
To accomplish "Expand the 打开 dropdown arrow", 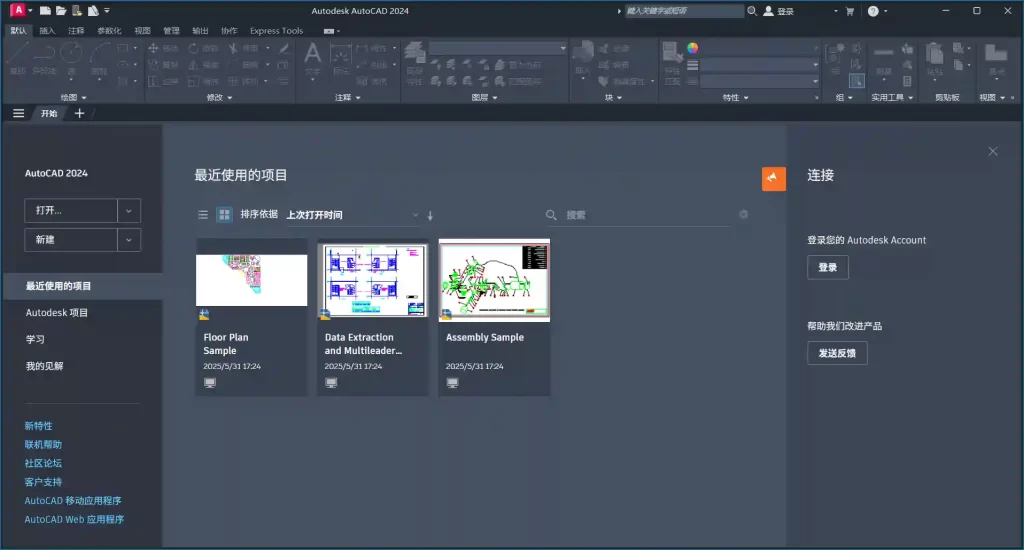I will [129, 211].
